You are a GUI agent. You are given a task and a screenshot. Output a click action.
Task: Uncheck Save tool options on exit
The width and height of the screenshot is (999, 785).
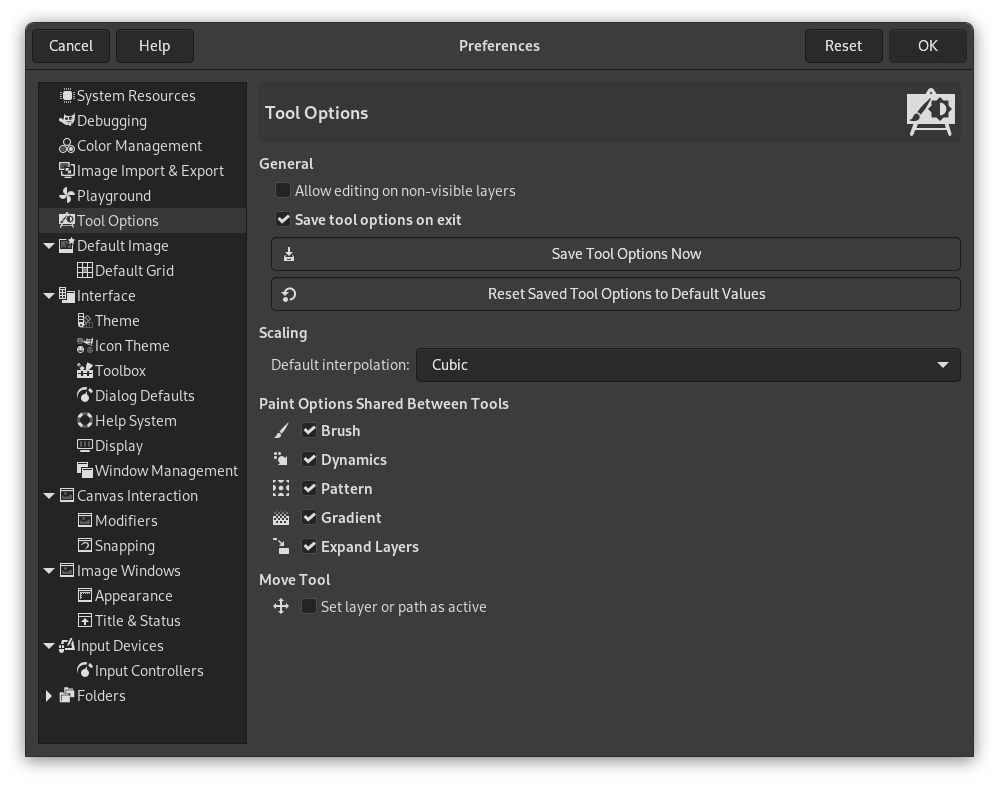pyautogui.click(x=282, y=219)
